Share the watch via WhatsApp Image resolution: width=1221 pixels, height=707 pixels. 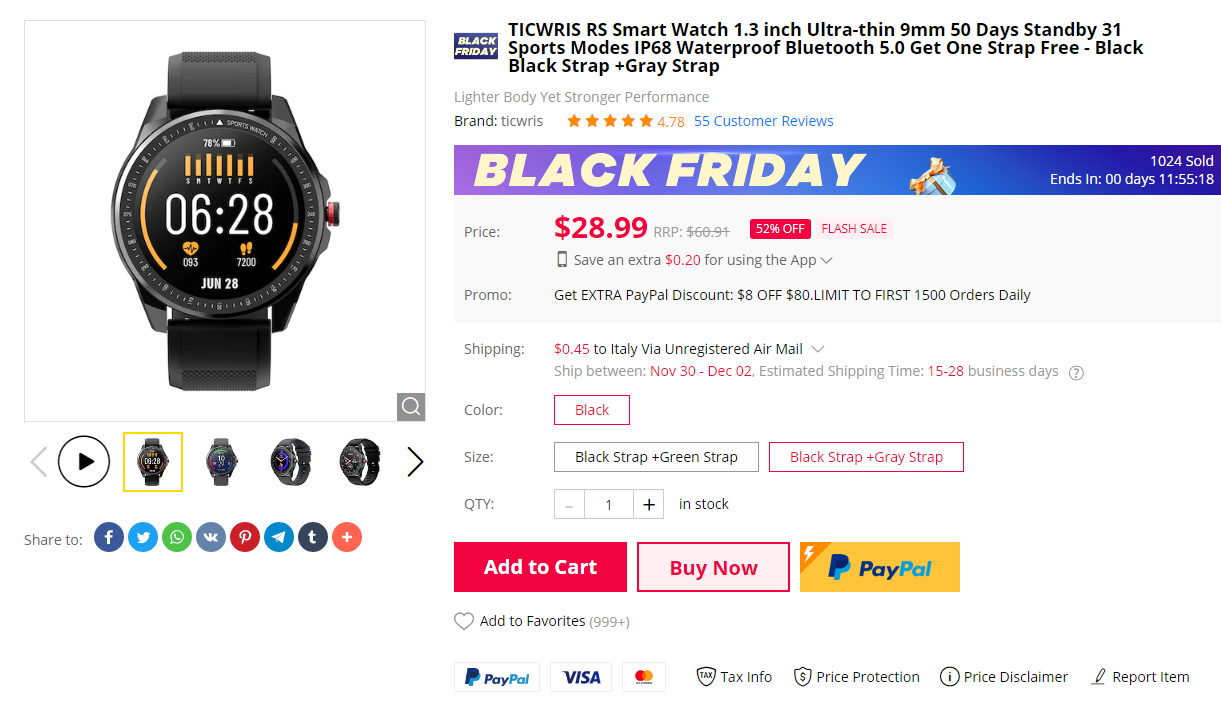176,537
